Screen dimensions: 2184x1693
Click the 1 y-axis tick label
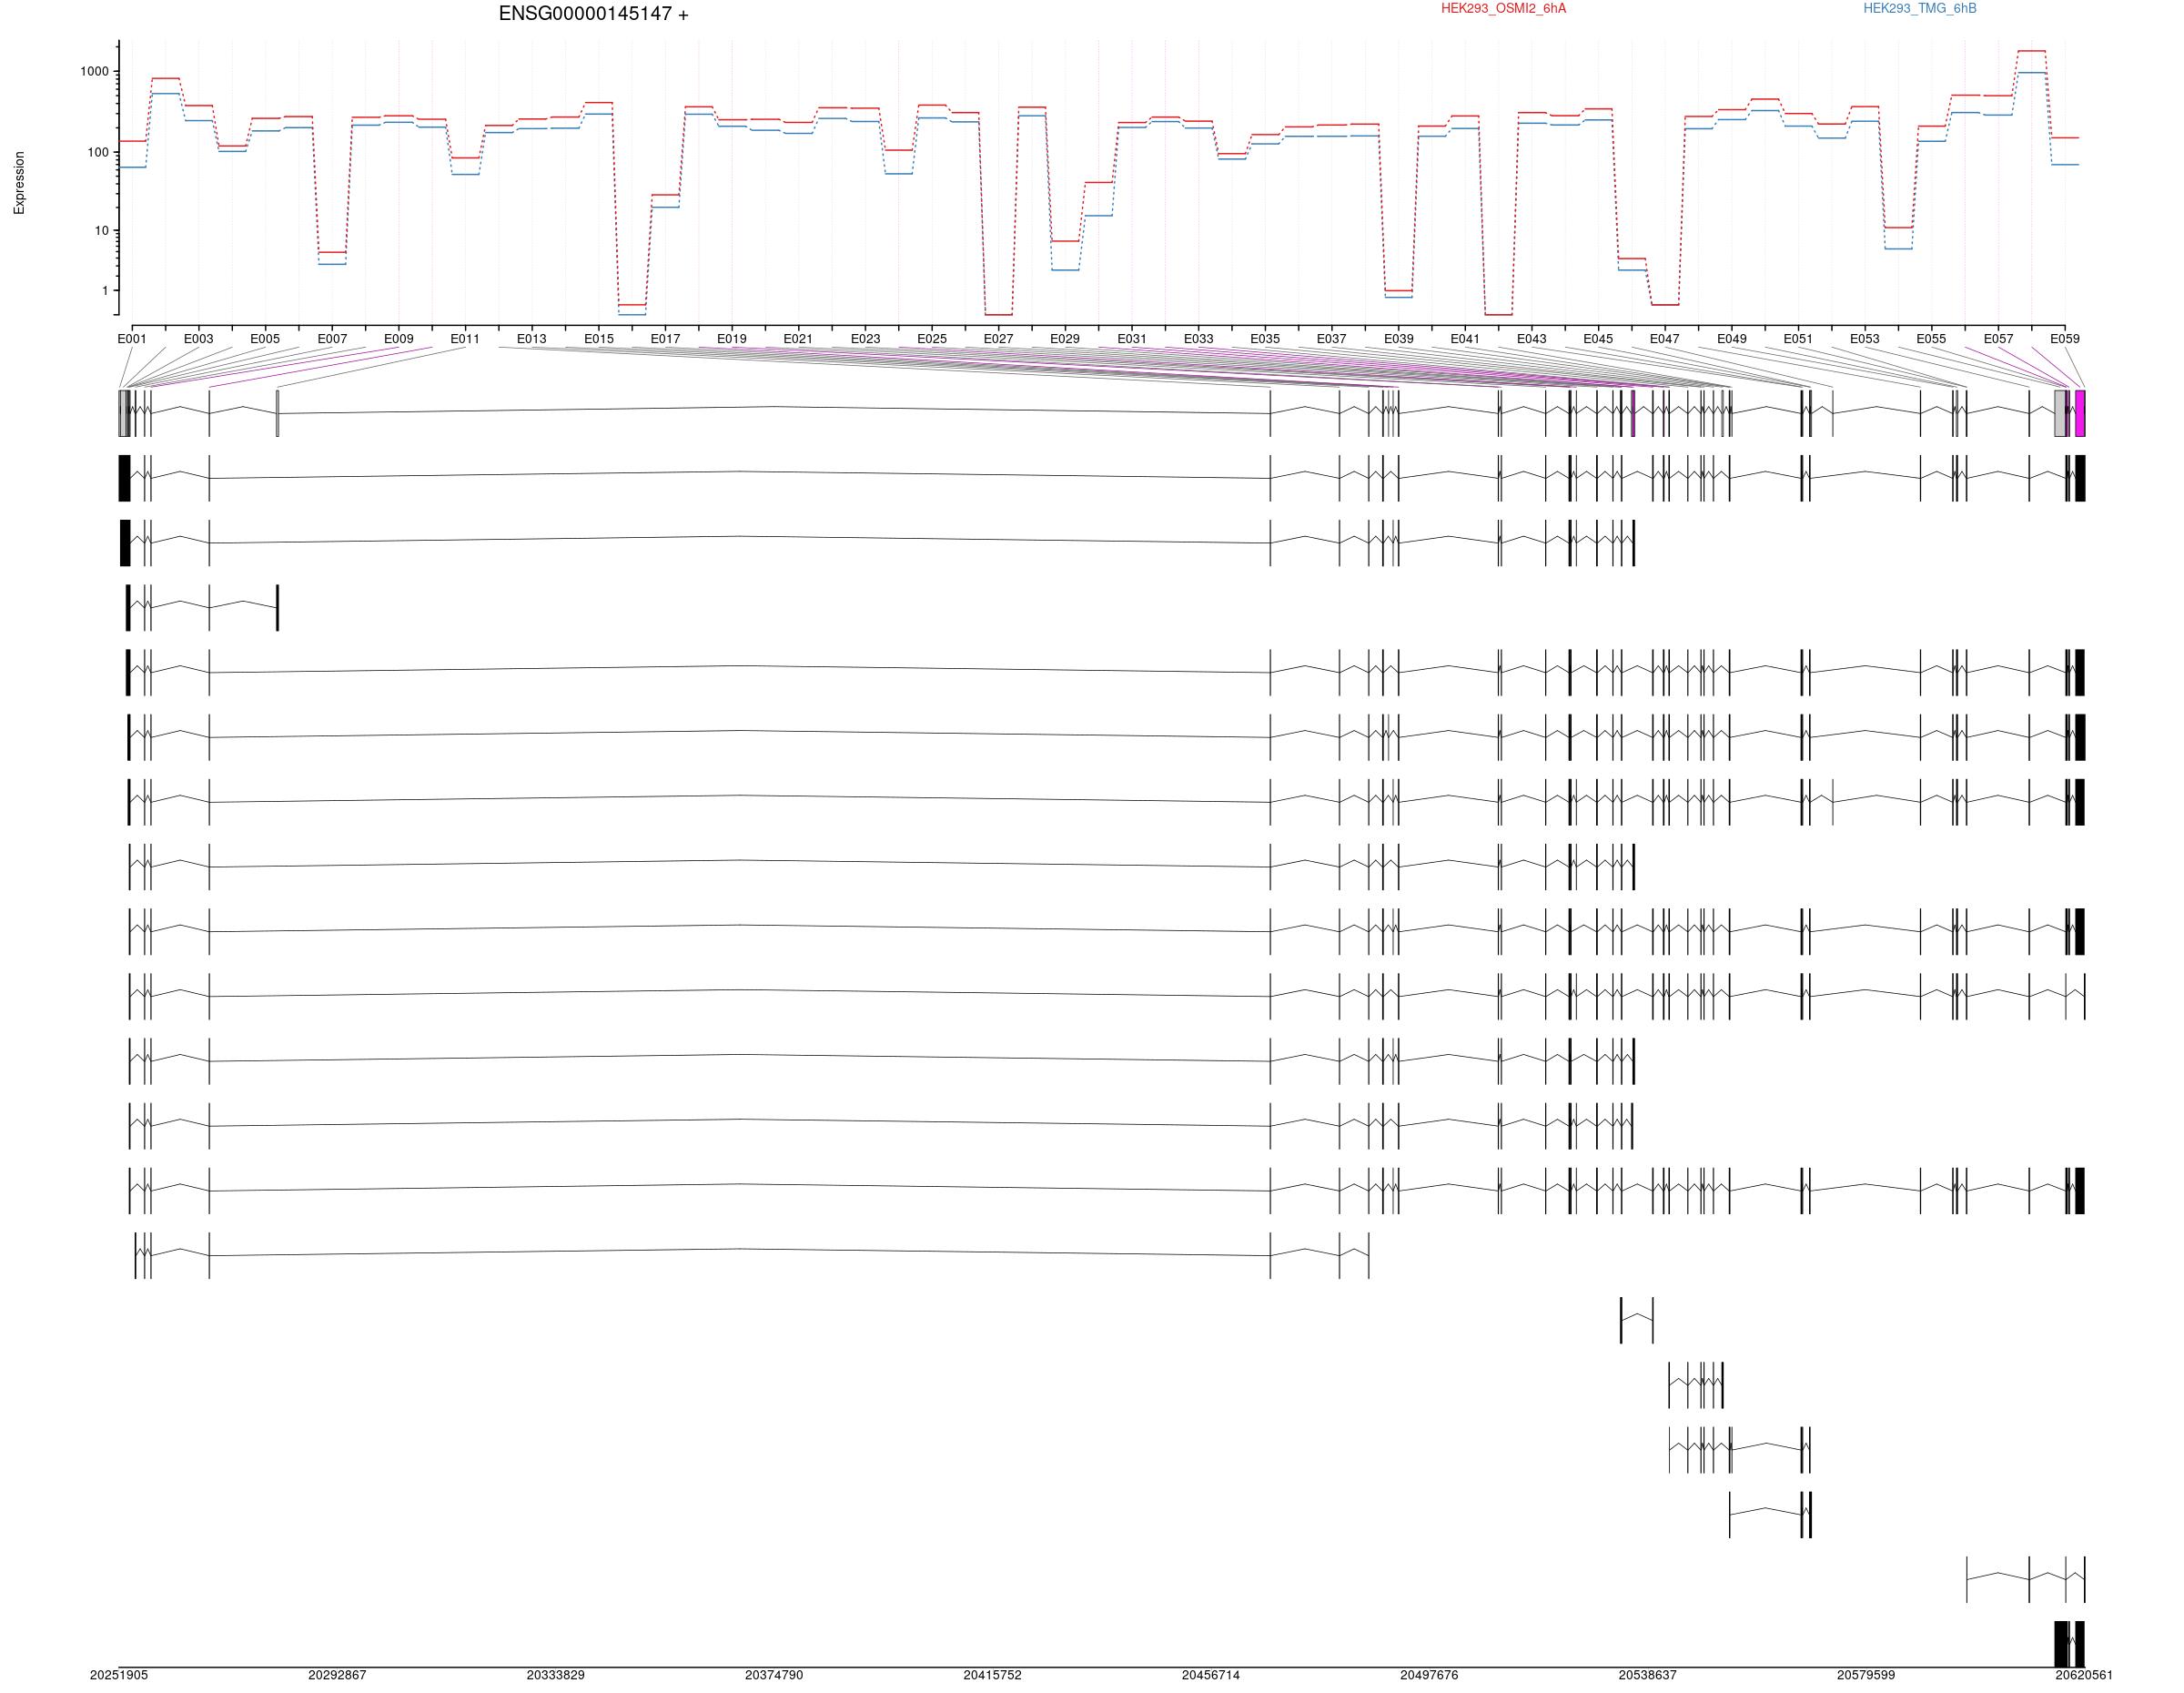point(105,291)
